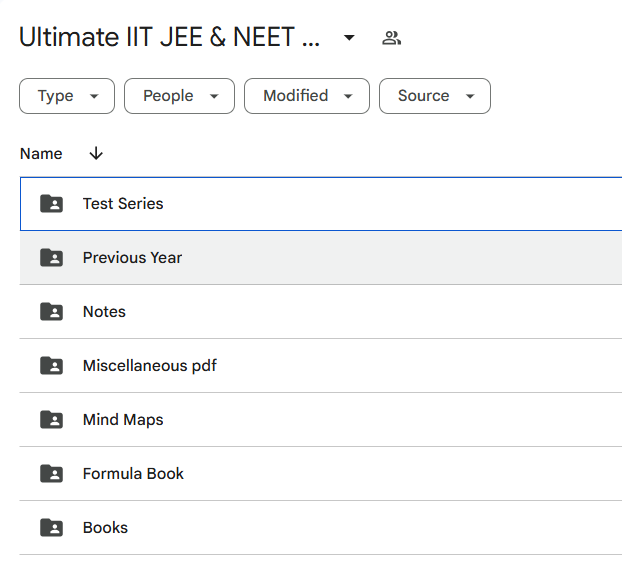This screenshot has height=580, width=622.
Task: Open the People filter dropdown
Action: point(179,96)
